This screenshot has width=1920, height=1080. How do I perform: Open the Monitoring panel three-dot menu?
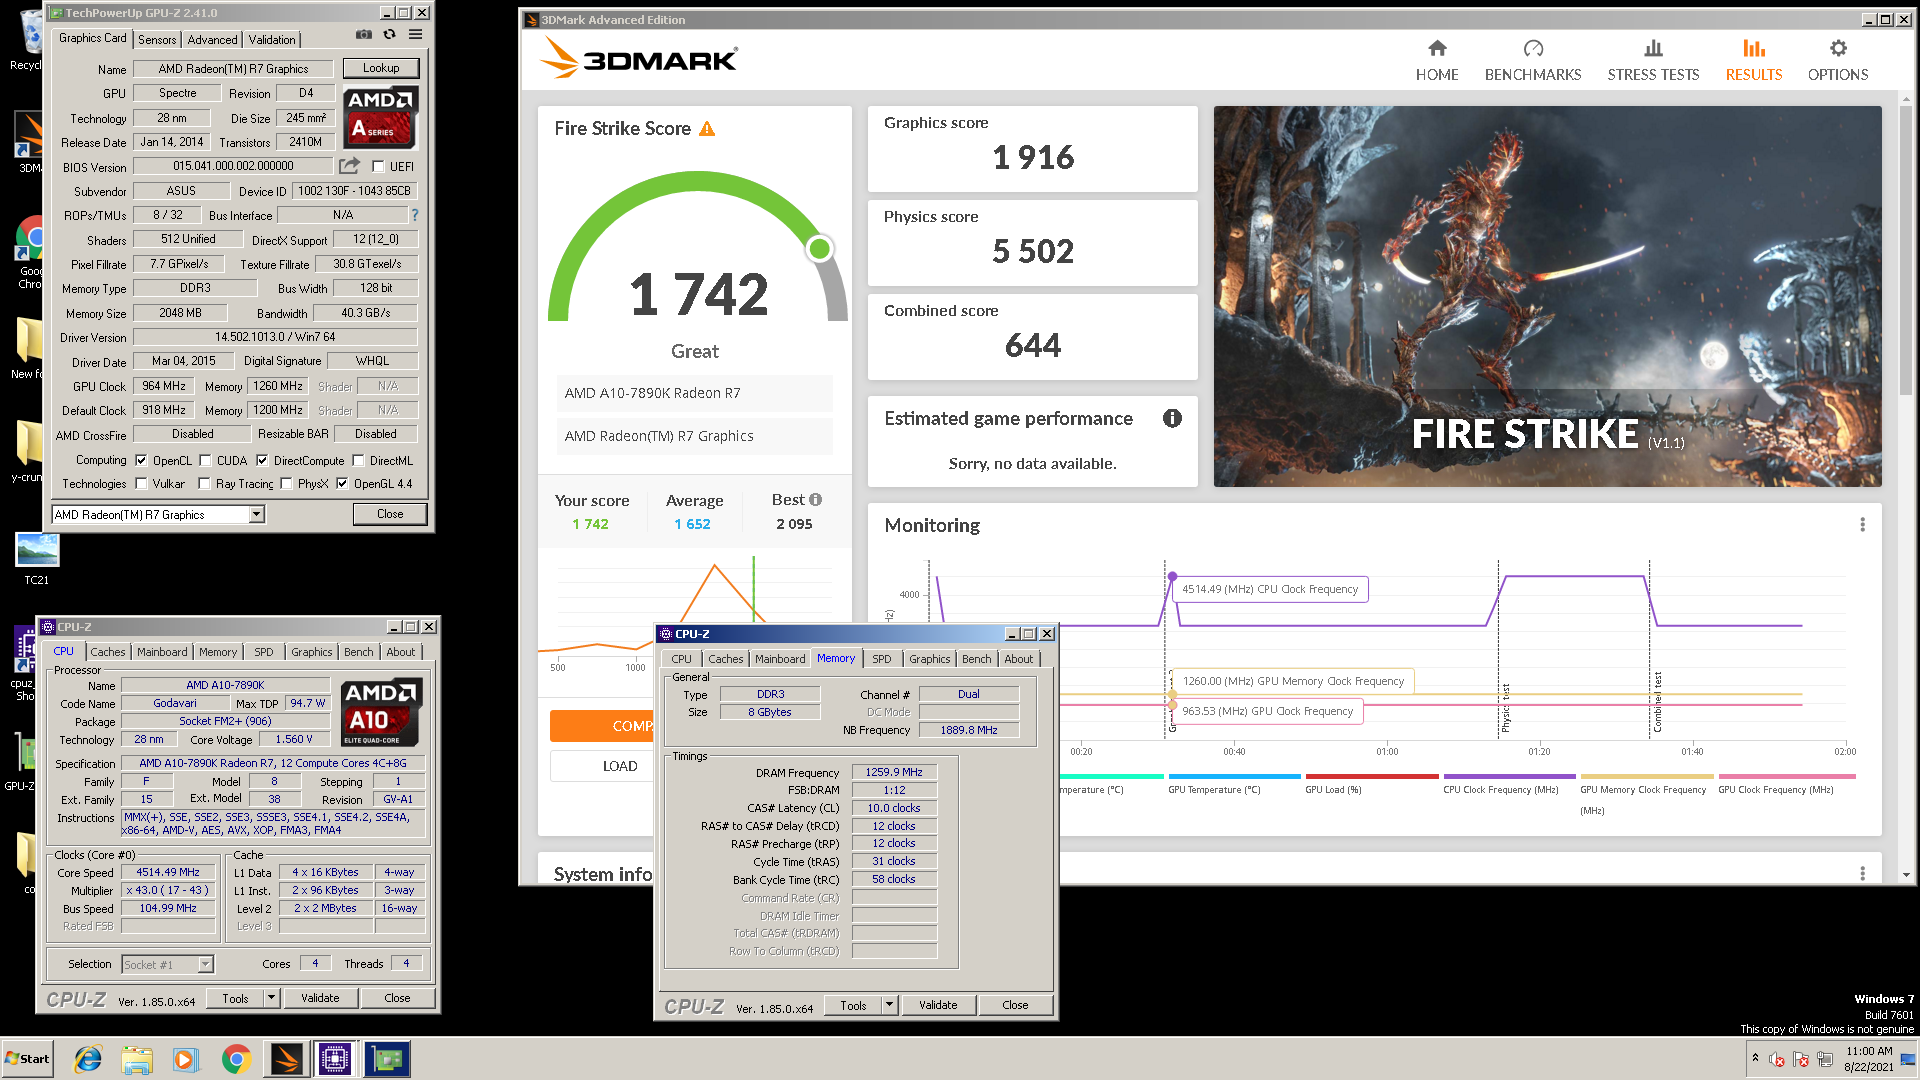[x=1862, y=525]
